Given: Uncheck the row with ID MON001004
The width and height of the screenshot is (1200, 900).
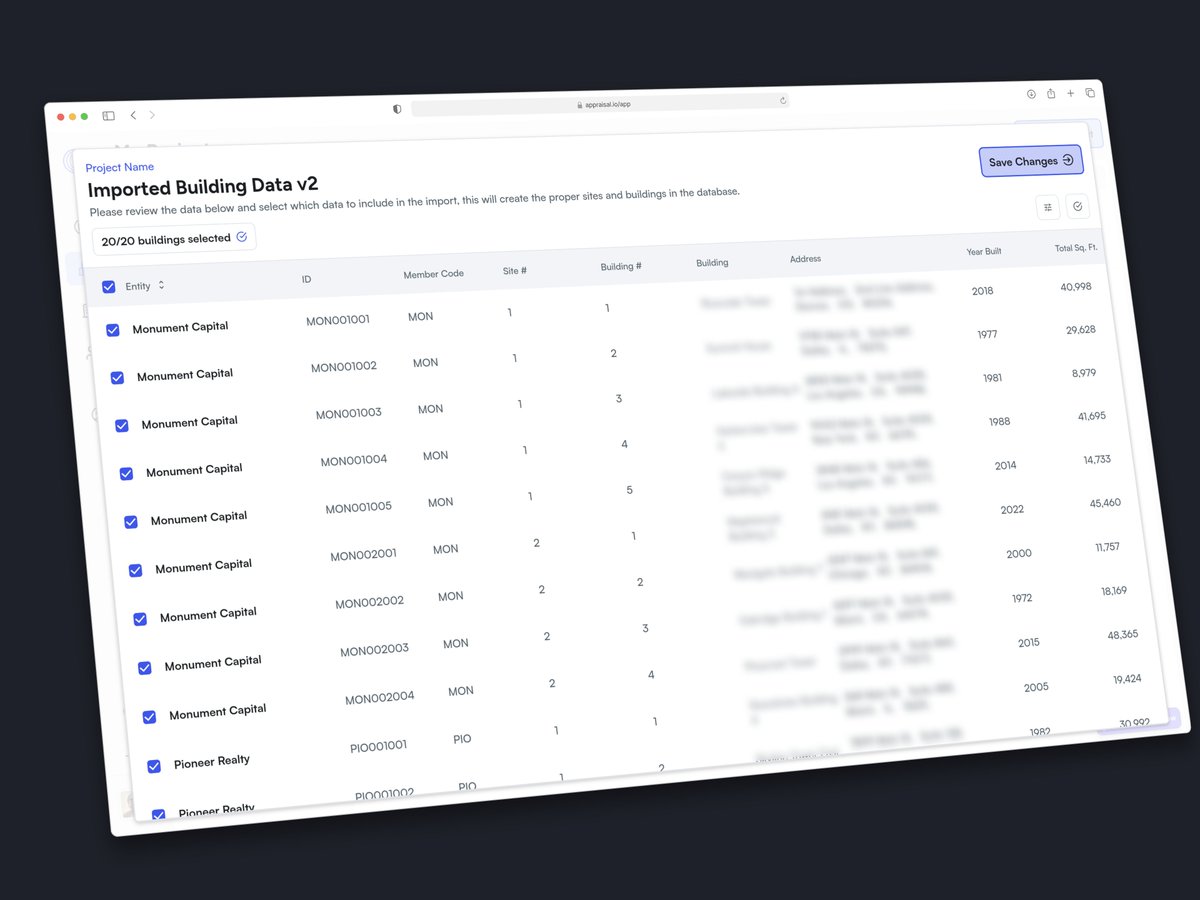Looking at the screenshot, I should tap(127, 474).
